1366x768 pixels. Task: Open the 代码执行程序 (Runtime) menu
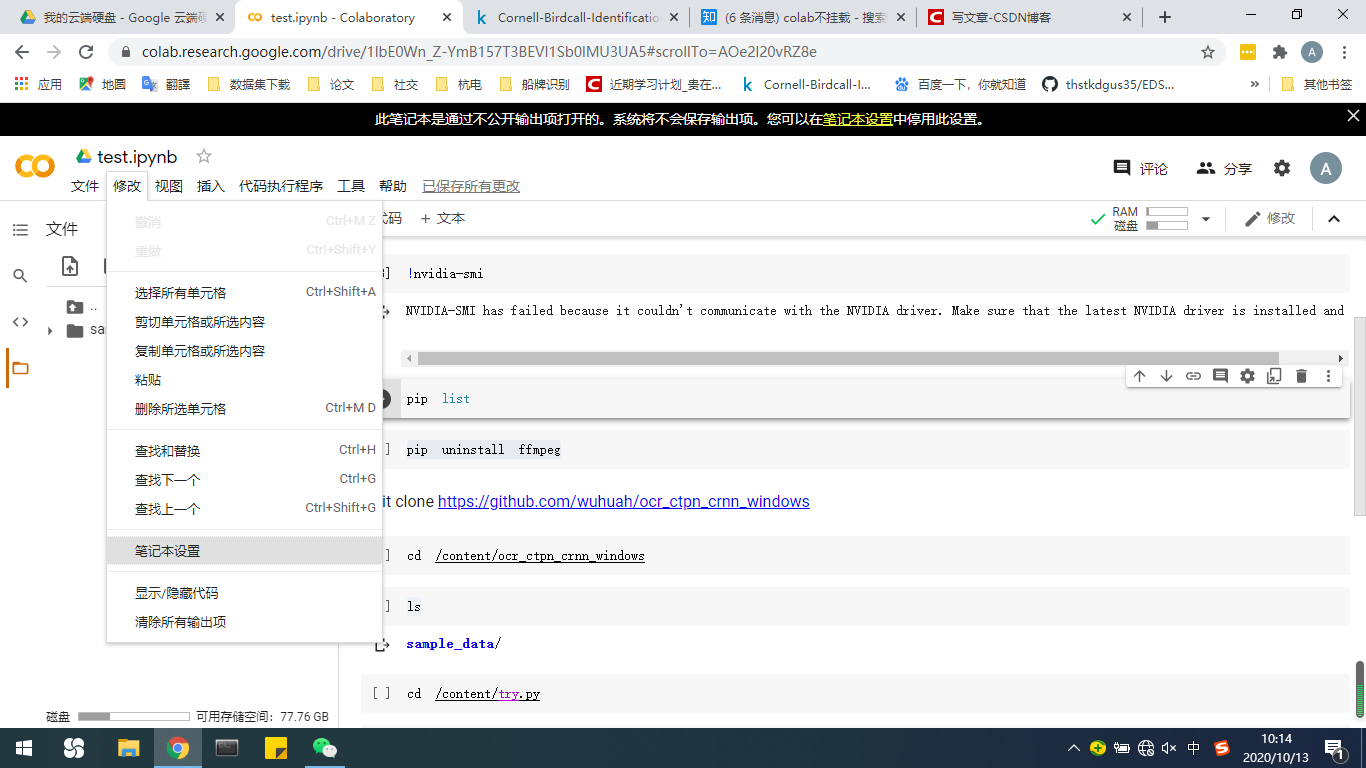click(281, 186)
